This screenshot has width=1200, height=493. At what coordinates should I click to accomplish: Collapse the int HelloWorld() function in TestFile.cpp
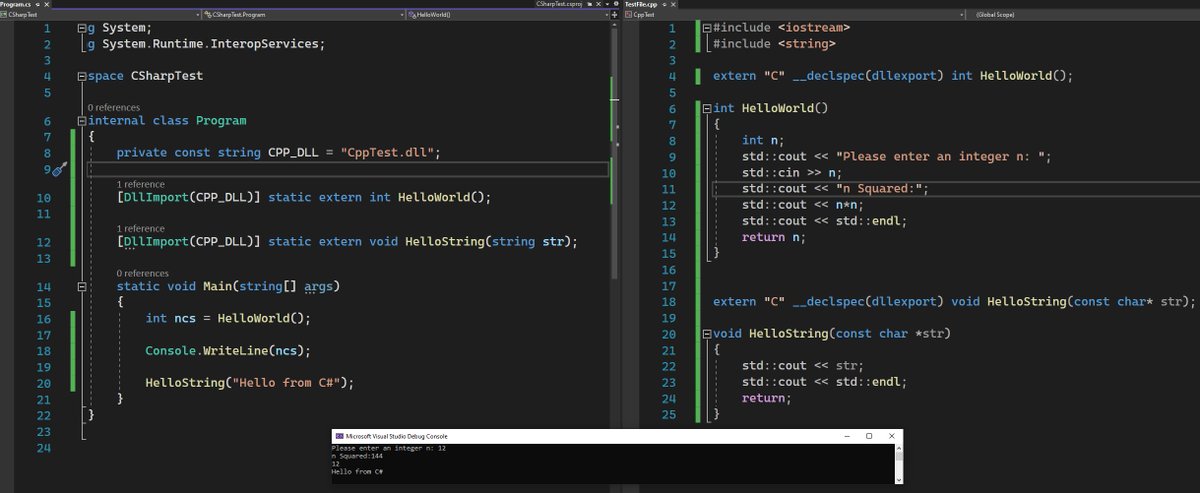point(707,108)
